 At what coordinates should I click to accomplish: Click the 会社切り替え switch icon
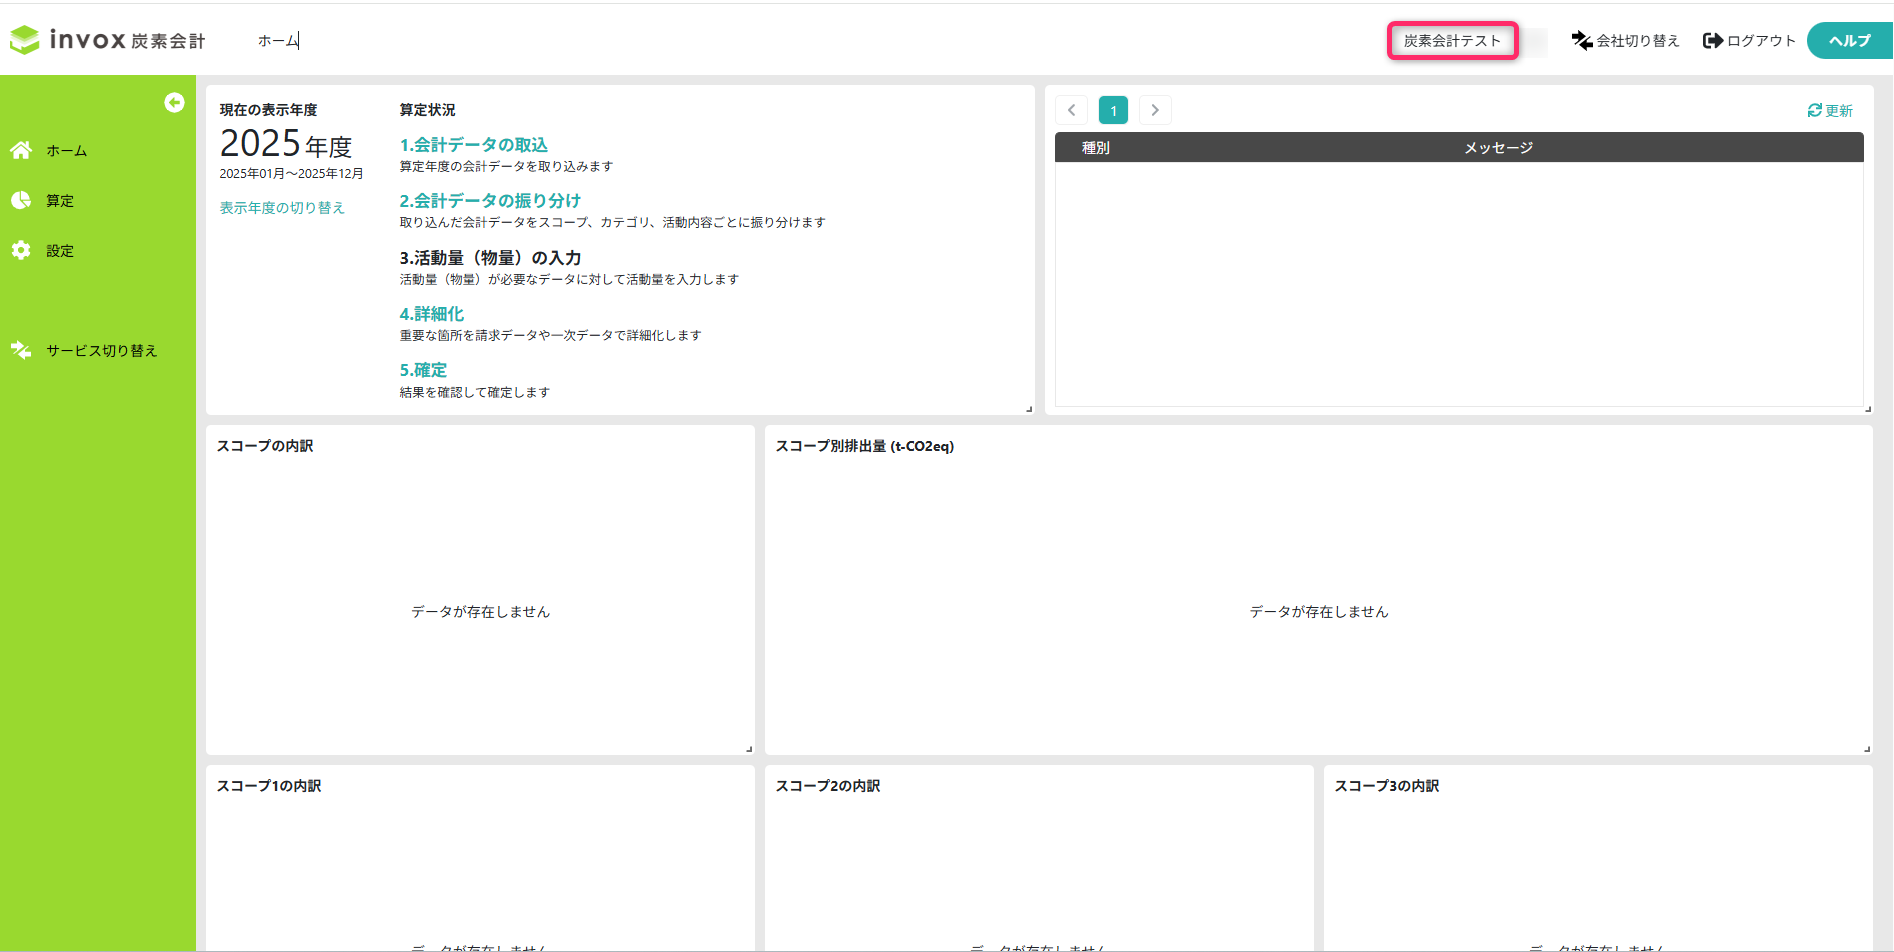(x=1582, y=40)
